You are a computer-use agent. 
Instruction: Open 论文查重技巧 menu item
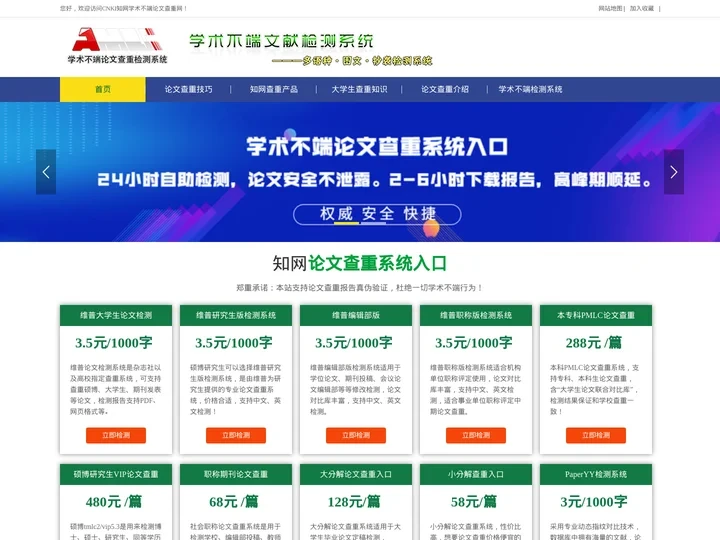coord(188,89)
